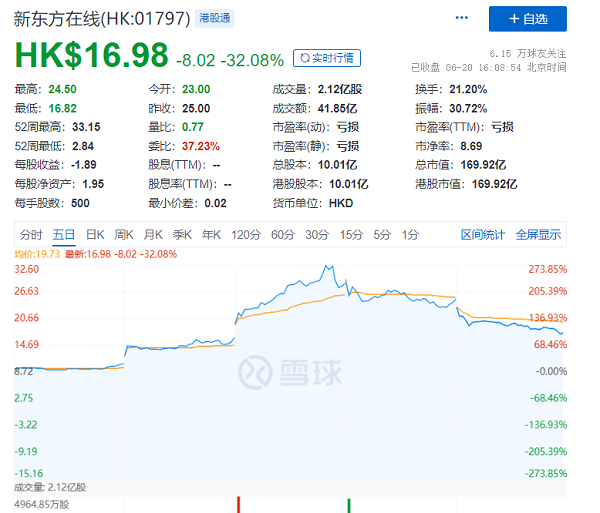Switch to 周K chart view
600x513 pixels.
(124, 235)
